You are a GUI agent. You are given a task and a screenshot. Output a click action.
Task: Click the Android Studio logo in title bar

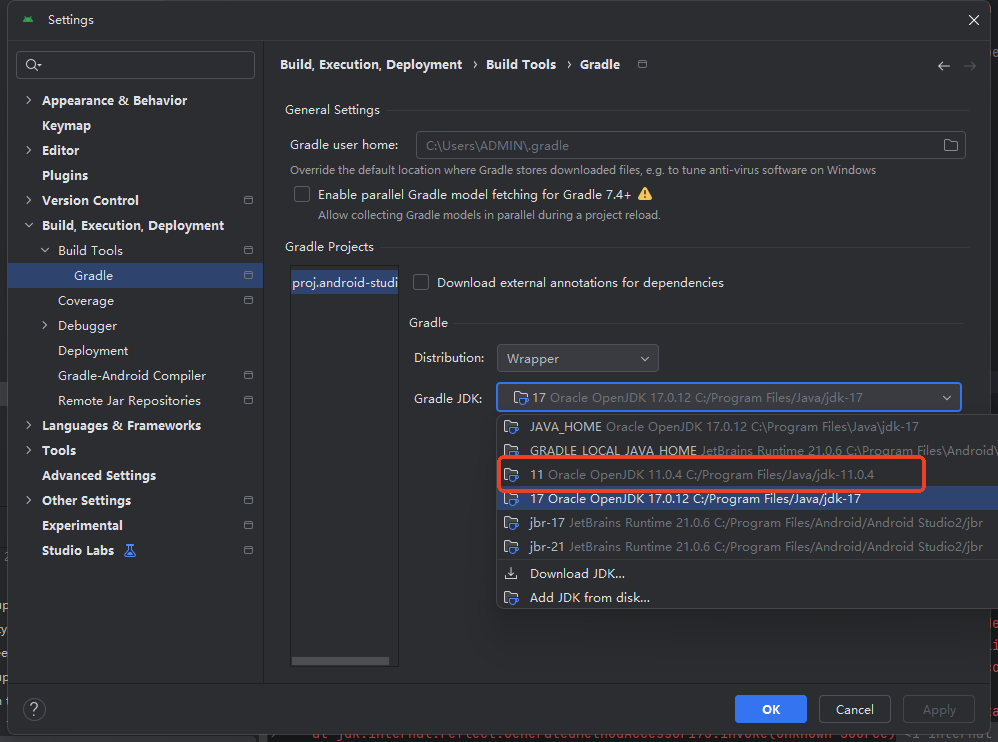[28, 20]
